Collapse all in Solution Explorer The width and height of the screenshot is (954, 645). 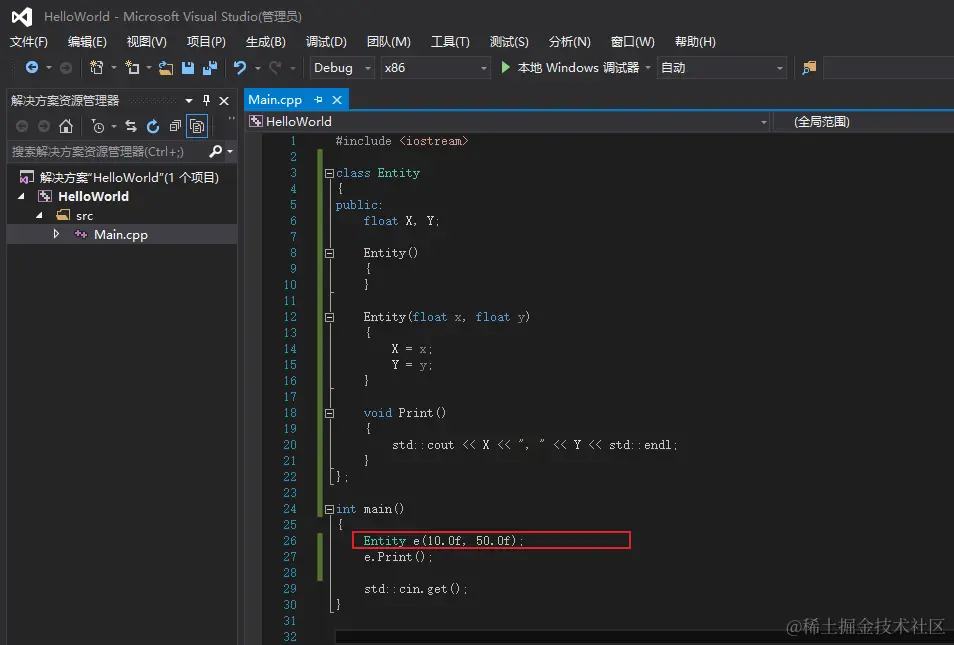coord(175,126)
